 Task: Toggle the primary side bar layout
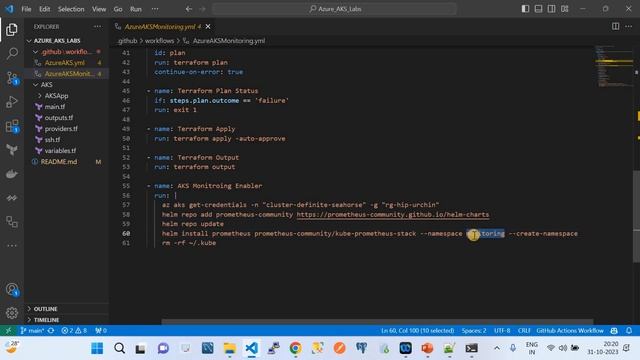tap(525, 9)
